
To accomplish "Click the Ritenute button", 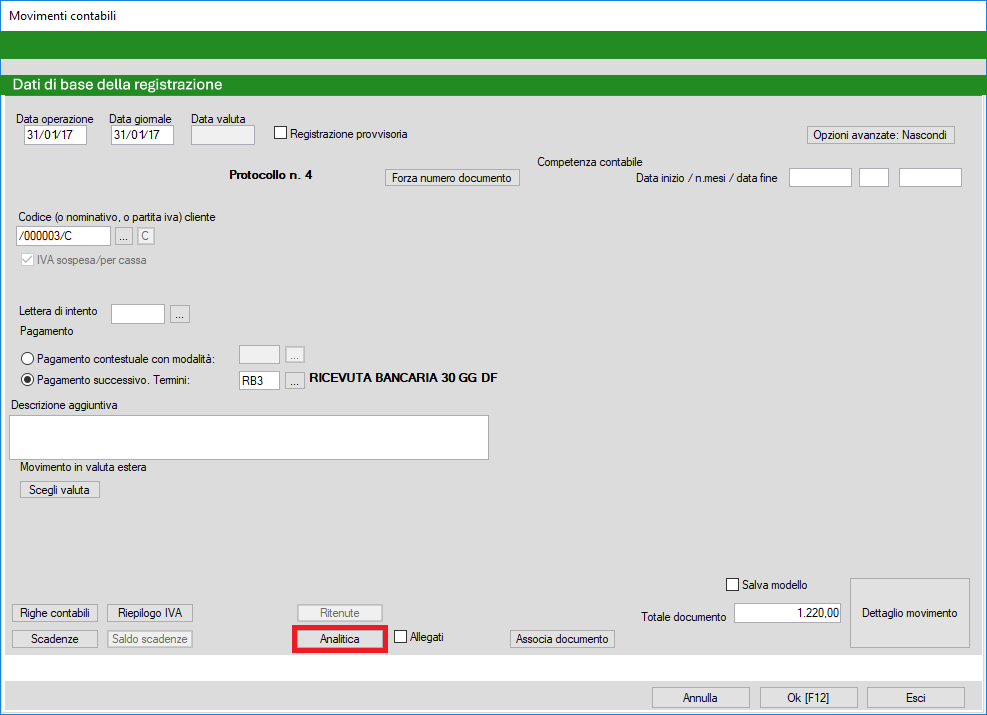I will [340, 613].
